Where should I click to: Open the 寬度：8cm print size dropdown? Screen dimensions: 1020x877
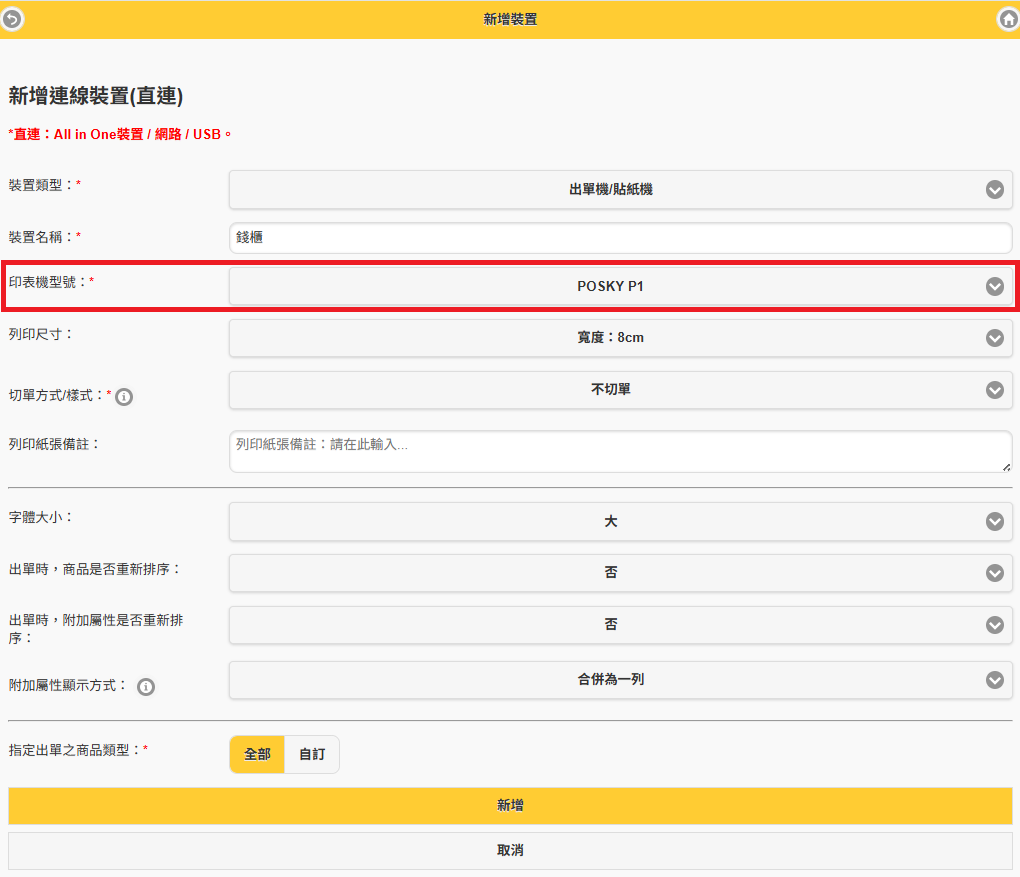pos(610,338)
